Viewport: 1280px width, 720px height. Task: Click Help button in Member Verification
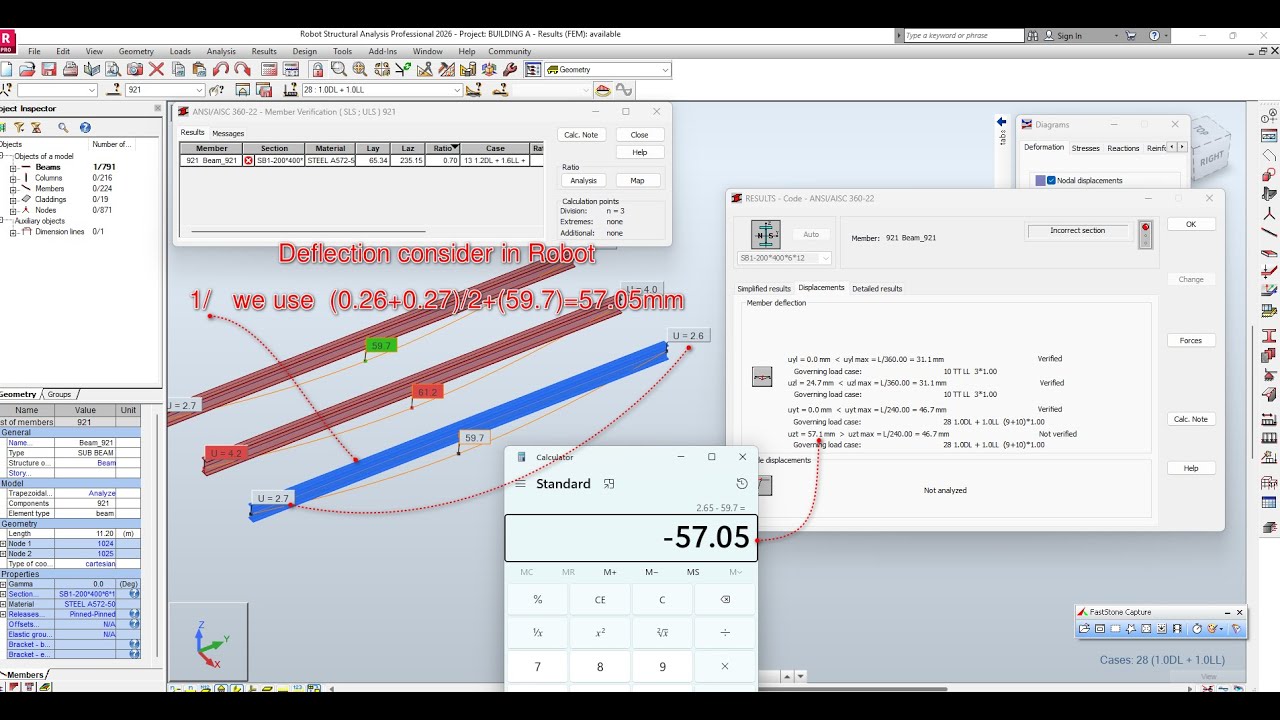639,152
